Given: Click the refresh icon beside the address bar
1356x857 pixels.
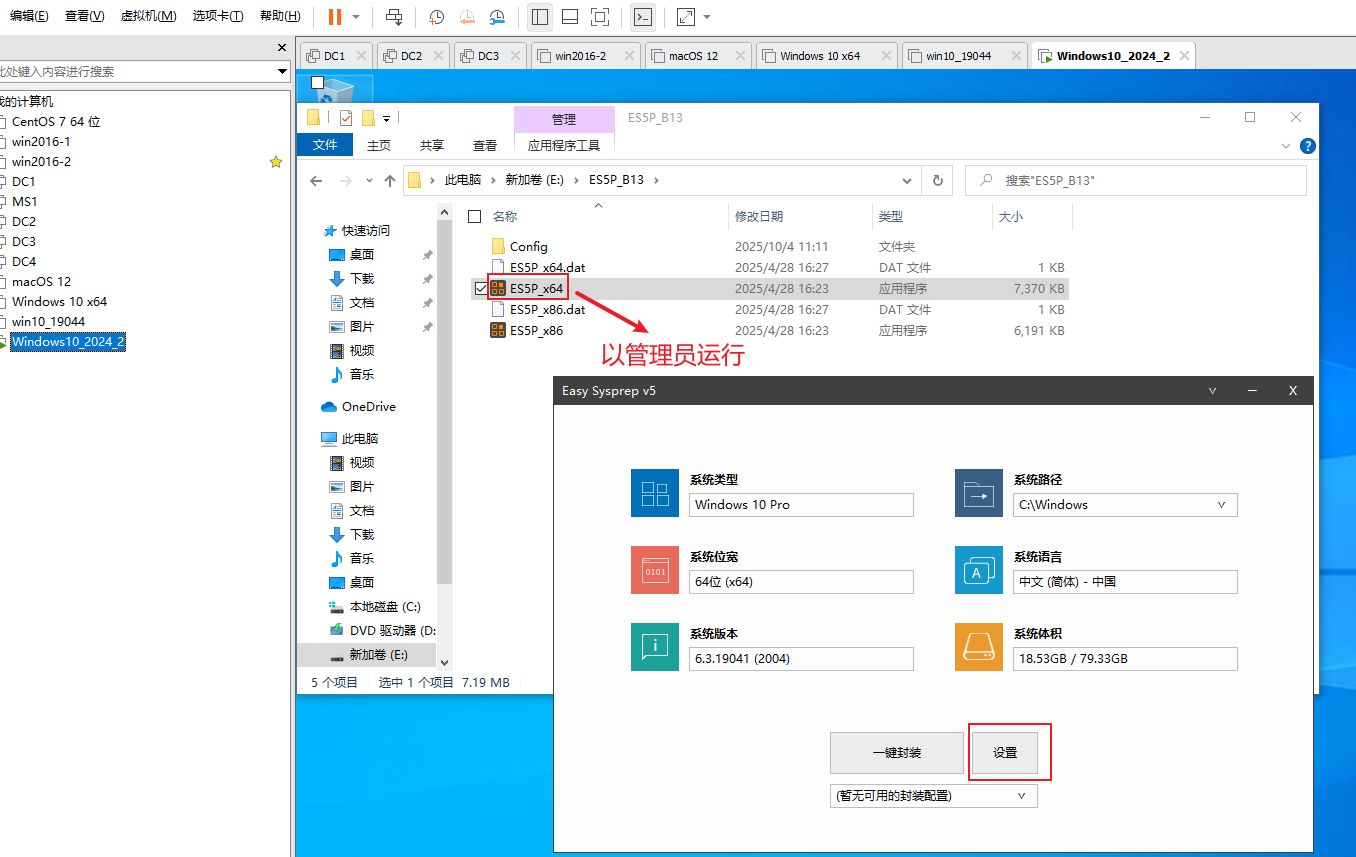Looking at the screenshot, I should pyautogui.click(x=937, y=181).
